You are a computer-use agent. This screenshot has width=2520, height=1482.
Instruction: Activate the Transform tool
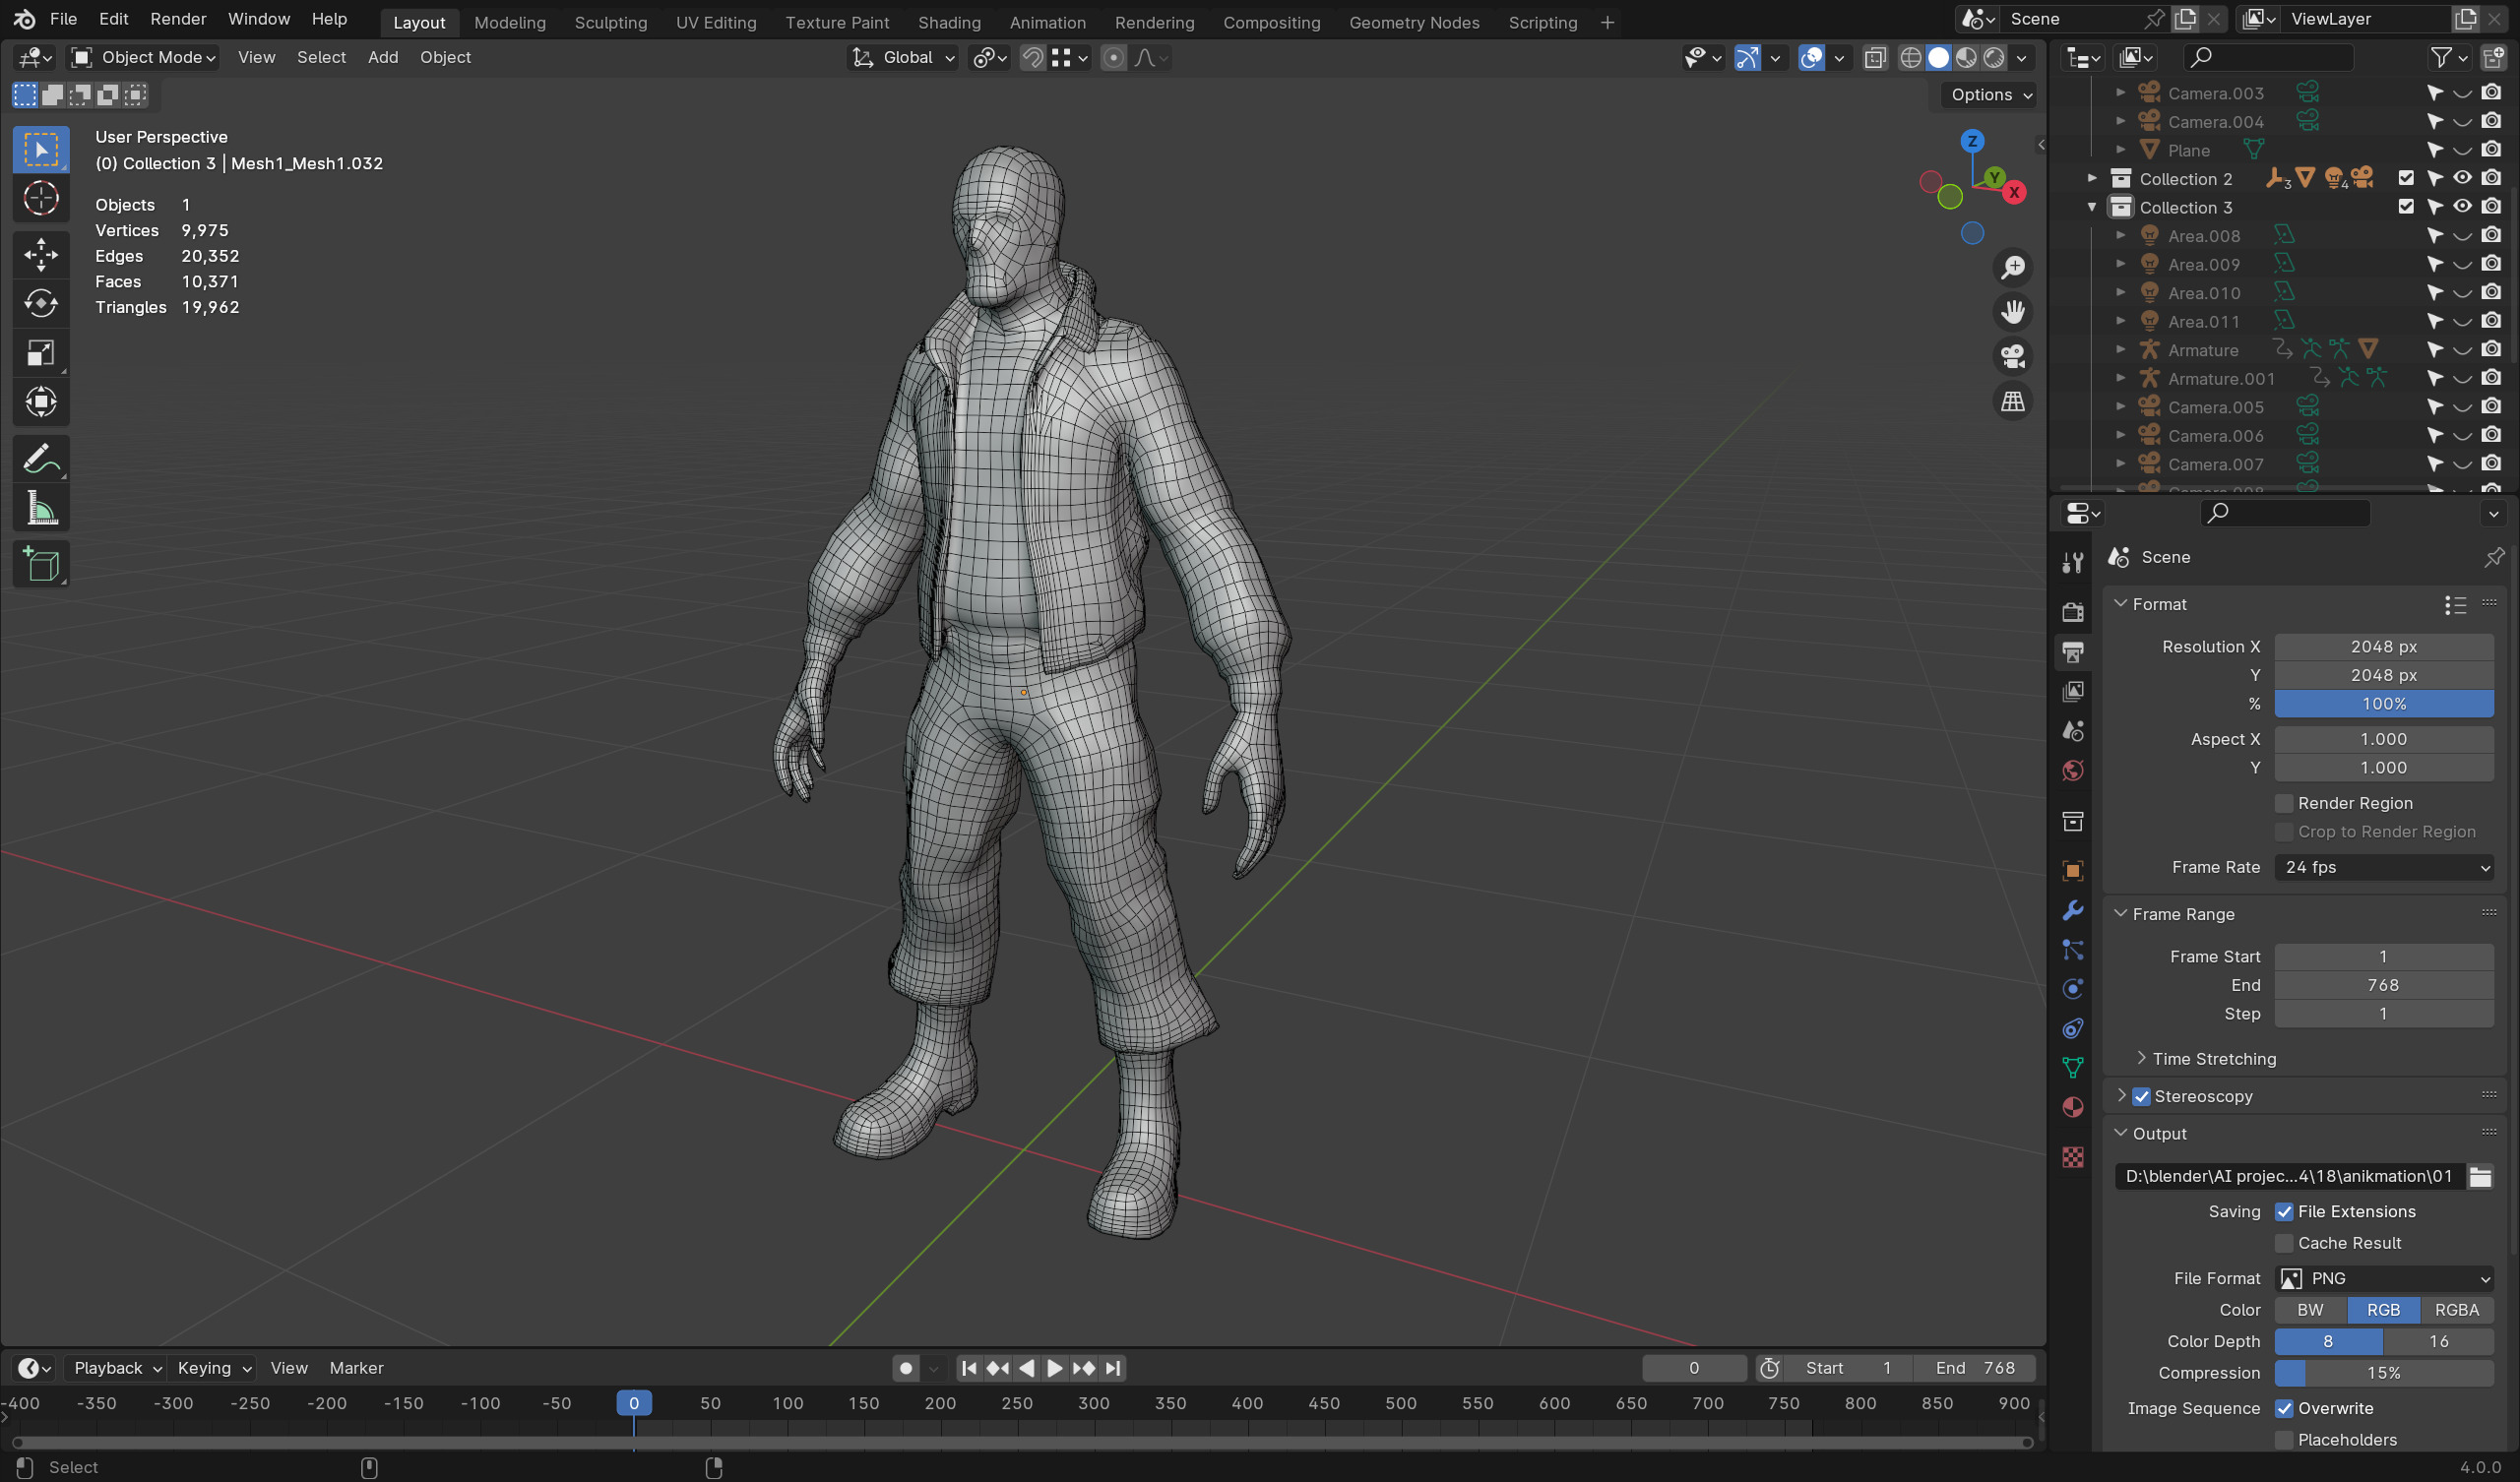(x=41, y=402)
